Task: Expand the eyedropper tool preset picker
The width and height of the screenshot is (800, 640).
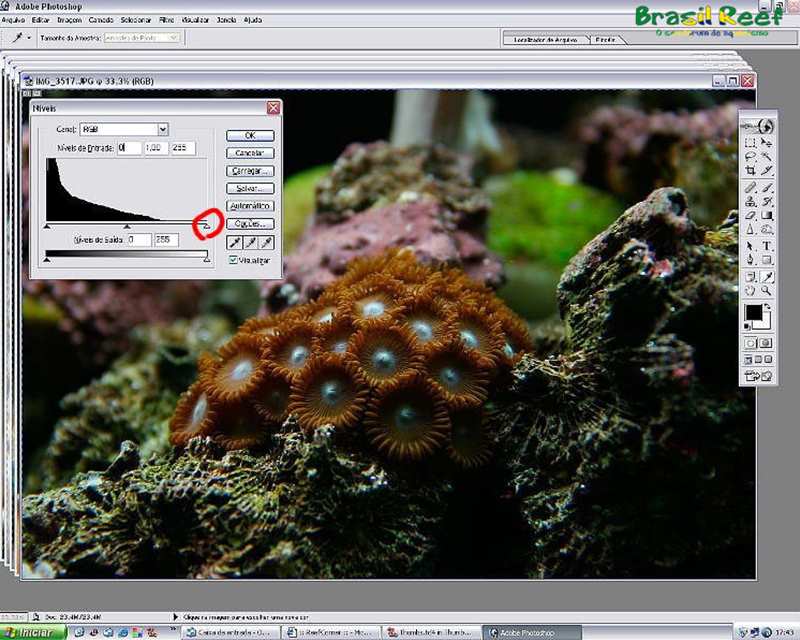Action: coord(29,37)
